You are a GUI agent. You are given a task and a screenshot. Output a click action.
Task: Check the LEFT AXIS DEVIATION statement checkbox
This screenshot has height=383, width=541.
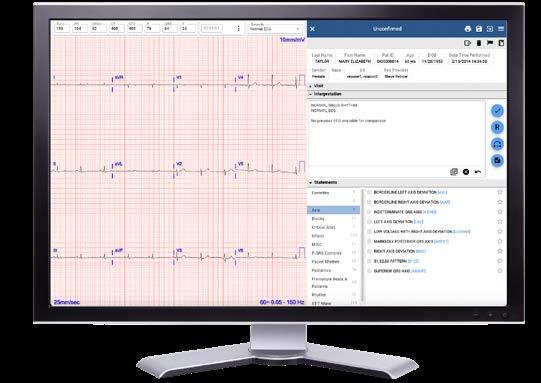[x=369, y=222]
